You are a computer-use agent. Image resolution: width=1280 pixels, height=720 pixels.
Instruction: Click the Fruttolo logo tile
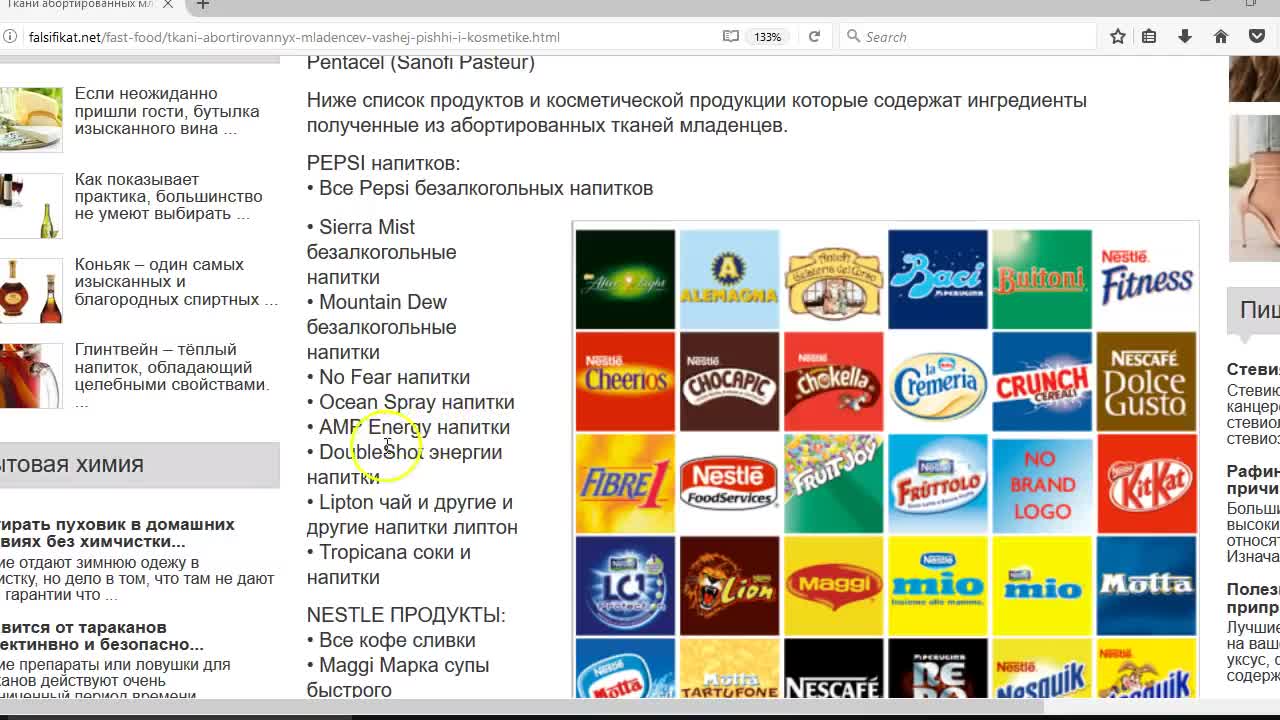(938, 484)
